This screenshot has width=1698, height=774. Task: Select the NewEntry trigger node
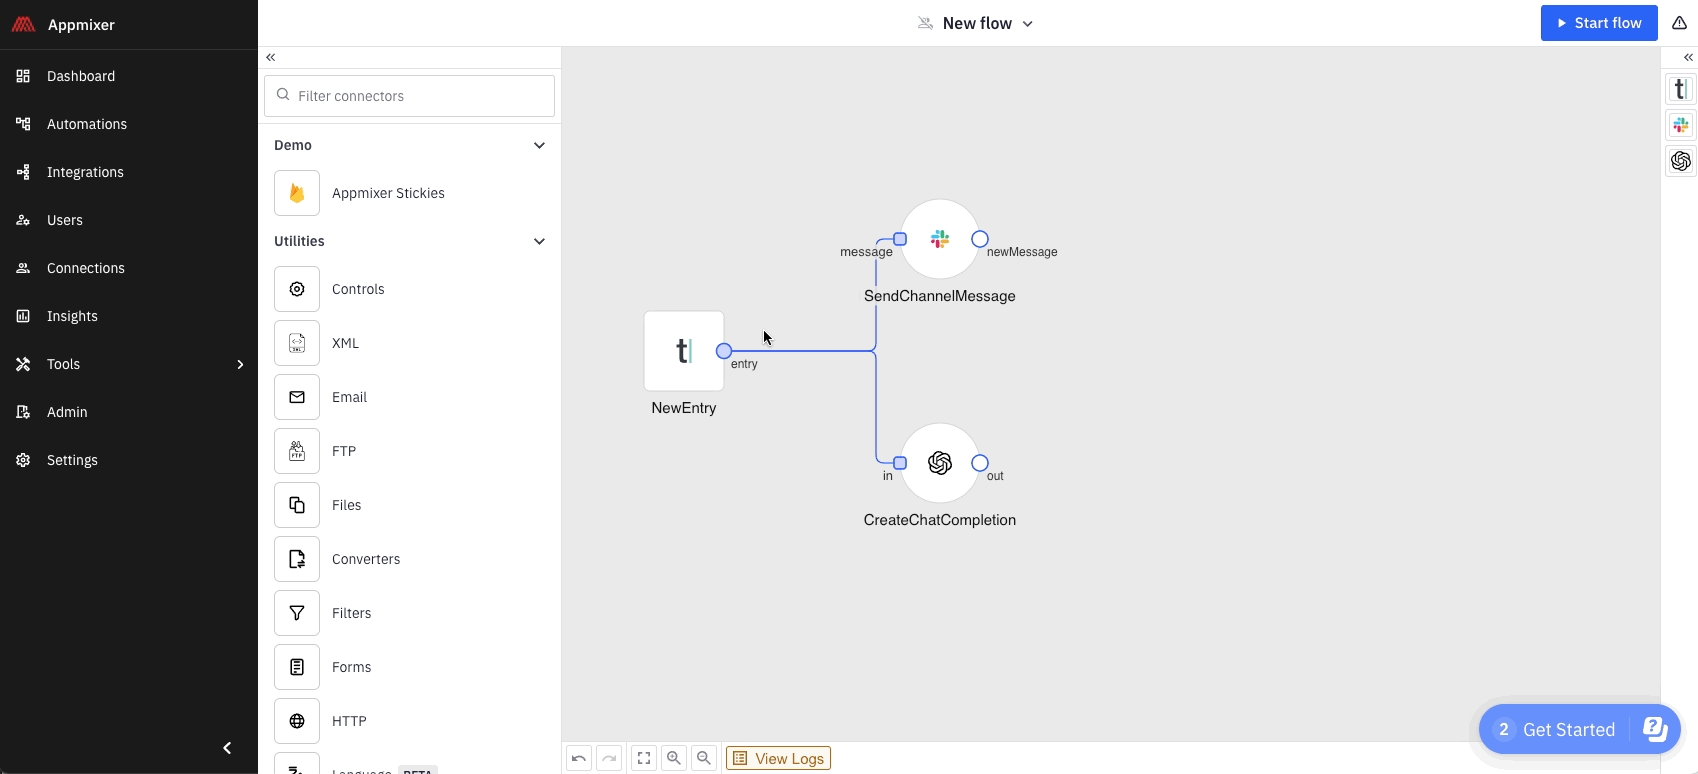684,351
